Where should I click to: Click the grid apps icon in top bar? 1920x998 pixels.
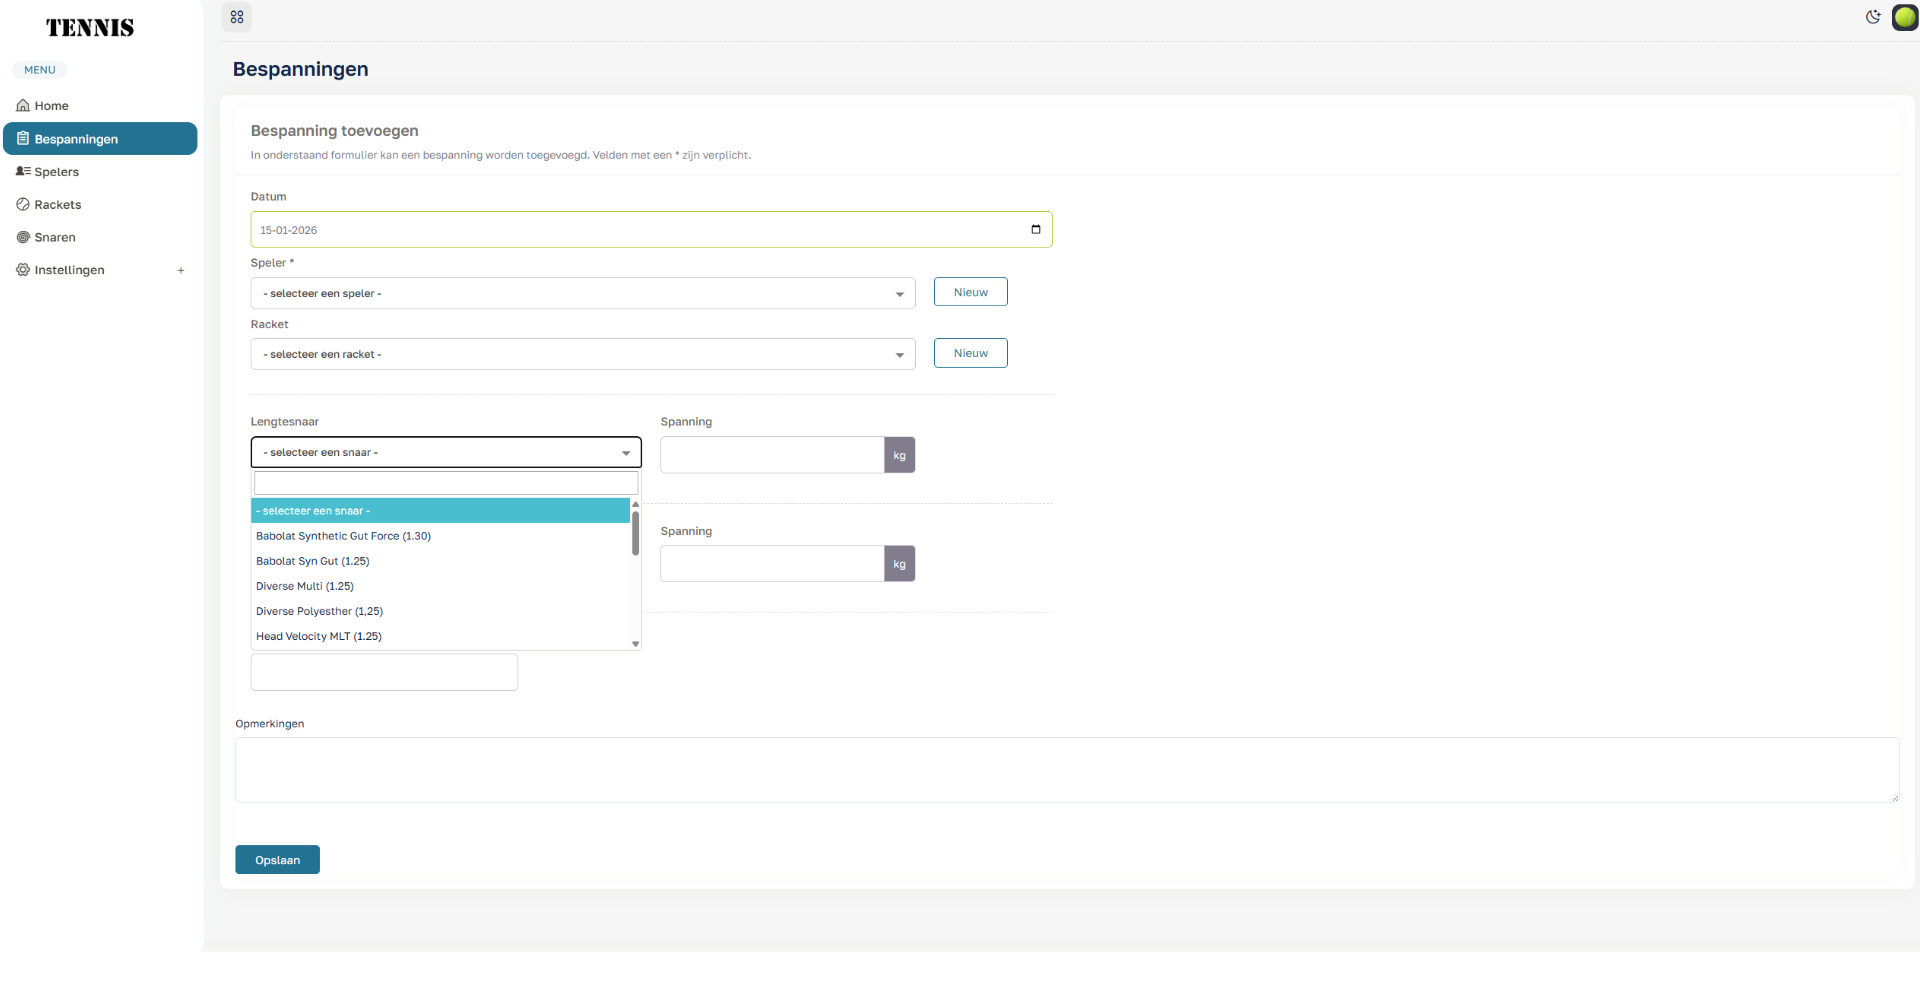[237, 17]
